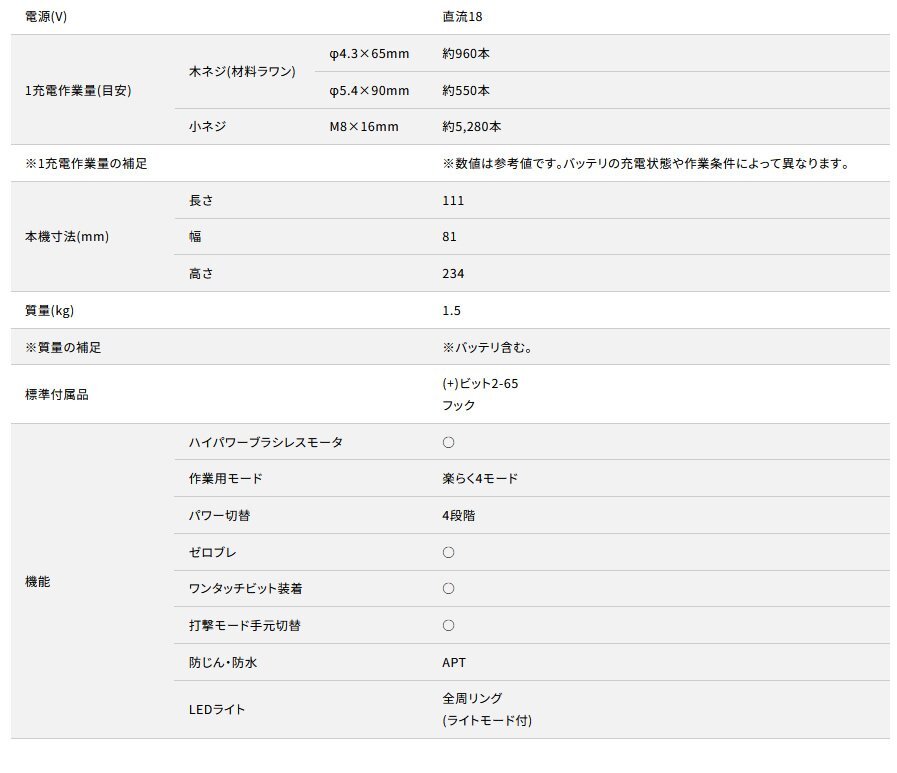Viewport: 897px width, 773px height.
Task: Click the φ5.4×90mm cell
Action: [366, 90]
